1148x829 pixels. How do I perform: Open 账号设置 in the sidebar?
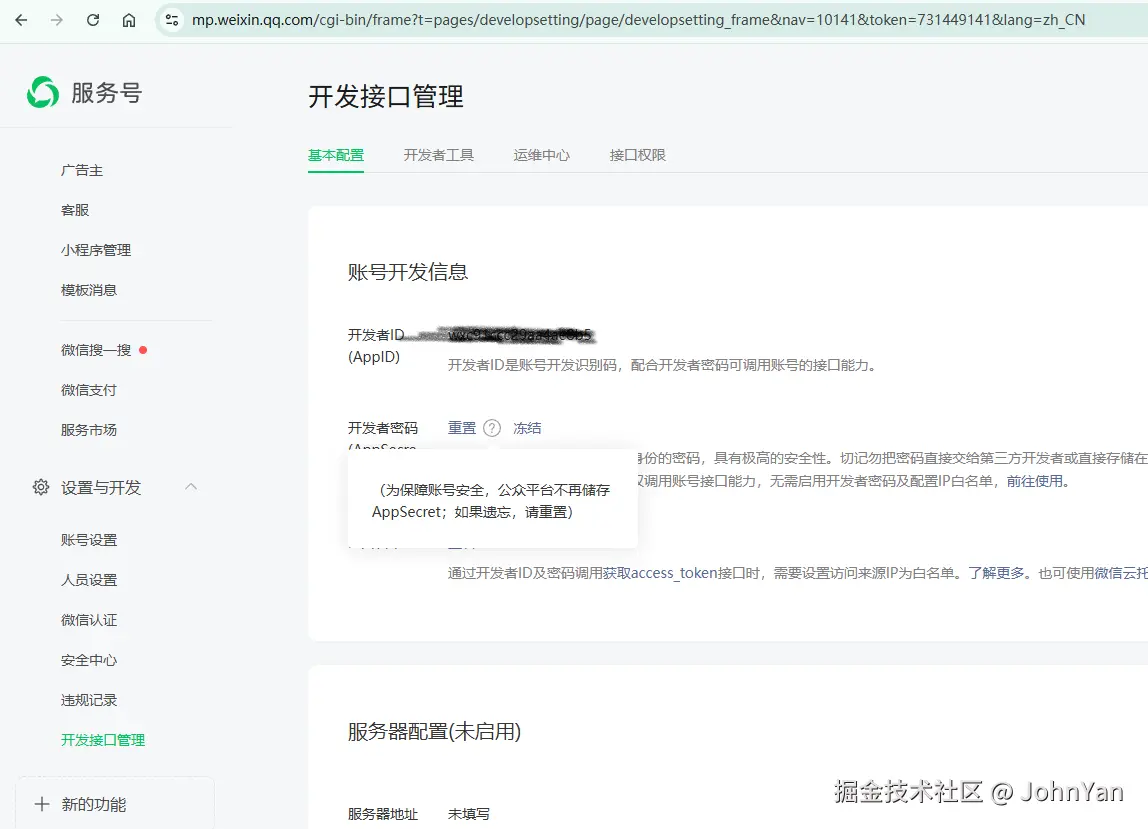pos(89,540)
